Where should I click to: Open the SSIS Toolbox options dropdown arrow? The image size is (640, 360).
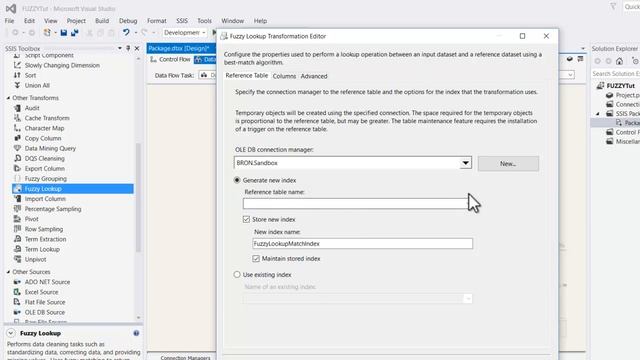(120, 48)
